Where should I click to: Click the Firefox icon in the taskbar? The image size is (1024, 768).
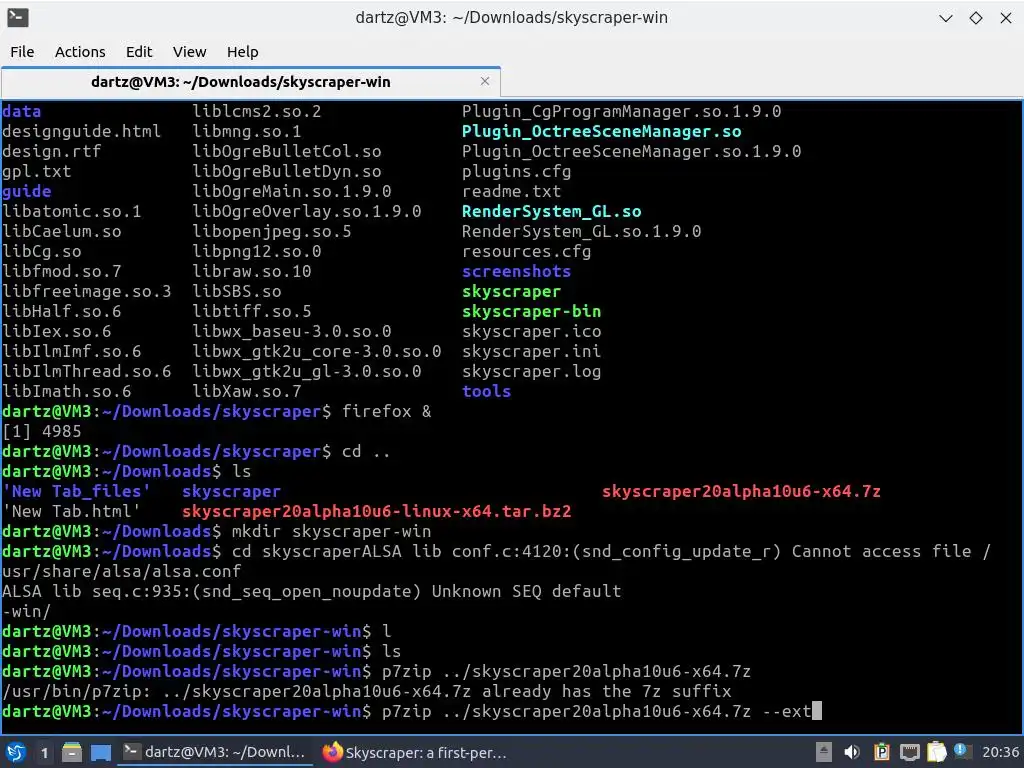[x=332, y=752]
